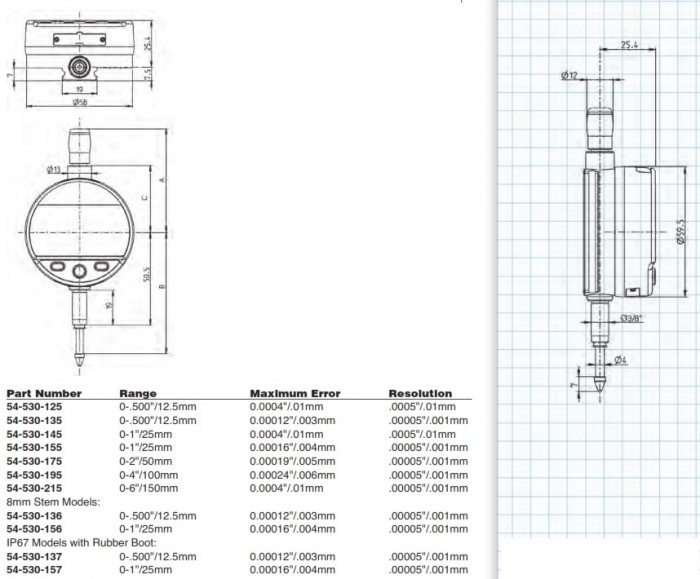The image size is (700, 579).
Task: Click part number 54-530-157
Action: [x=35, y=568]
